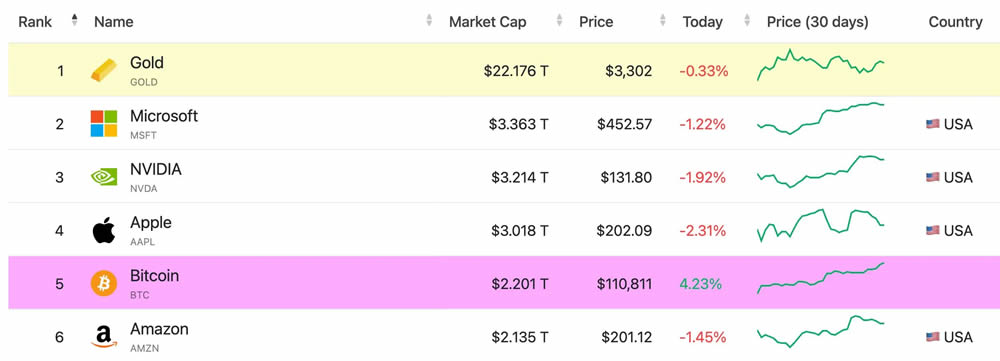Click the Apple logo icon
The height and width of the screenshot is (361, 1000).
(x=104, y=230)
